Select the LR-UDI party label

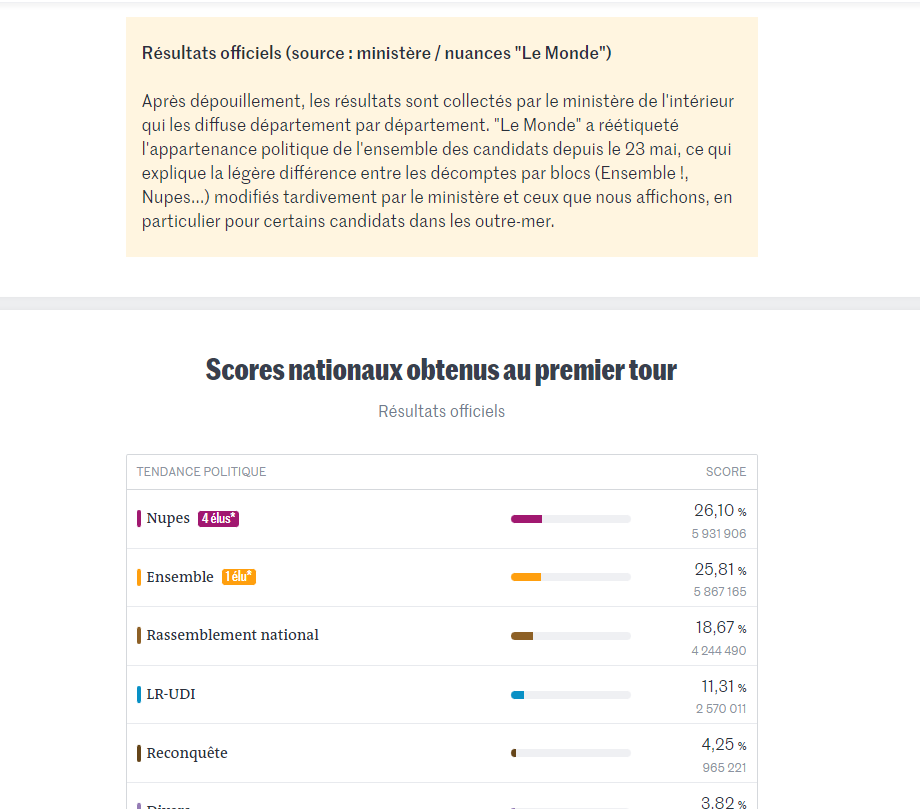click(170, 693)
